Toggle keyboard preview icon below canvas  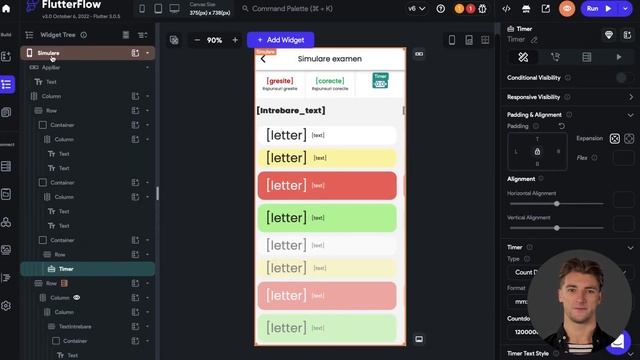click(x=419, y=339)
